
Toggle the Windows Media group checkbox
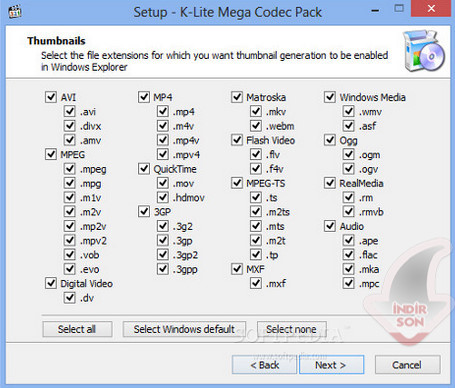(x=330, y=97)
